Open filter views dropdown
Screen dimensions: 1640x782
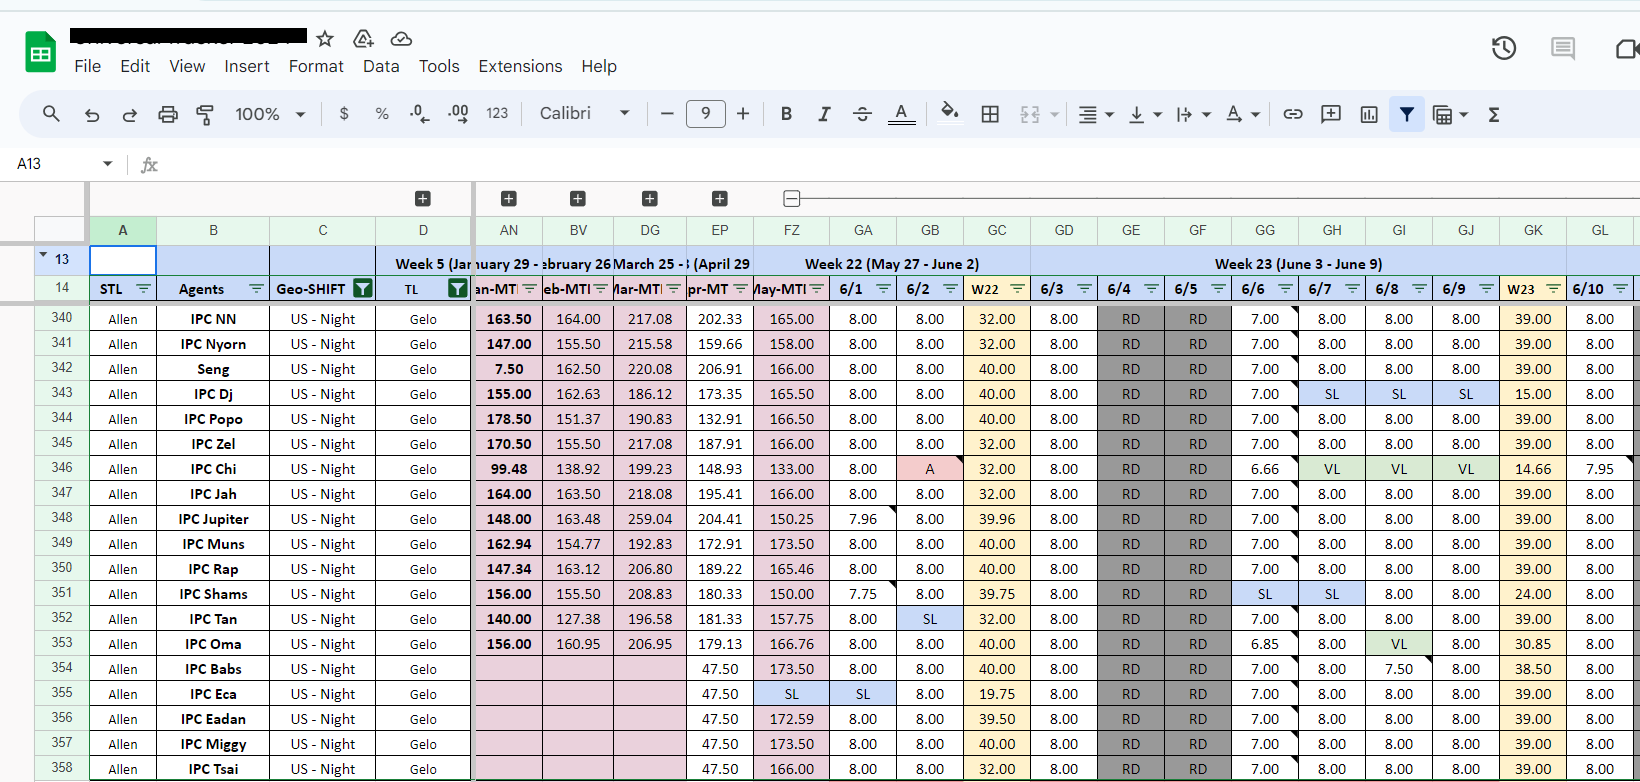(x=1450, y=114)
